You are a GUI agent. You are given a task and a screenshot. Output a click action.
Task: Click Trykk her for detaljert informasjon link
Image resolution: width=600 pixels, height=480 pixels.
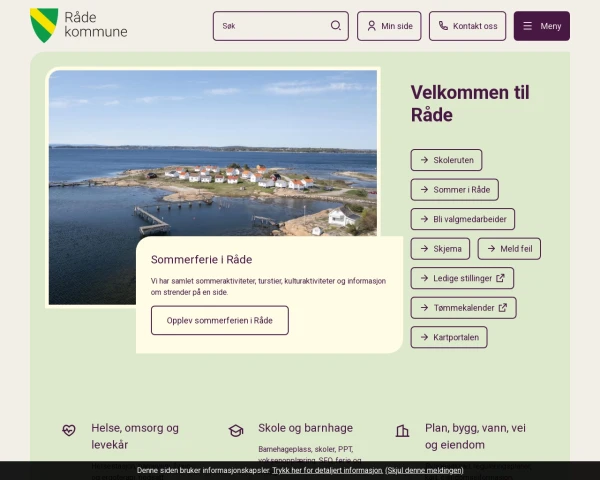coord(327,470)
